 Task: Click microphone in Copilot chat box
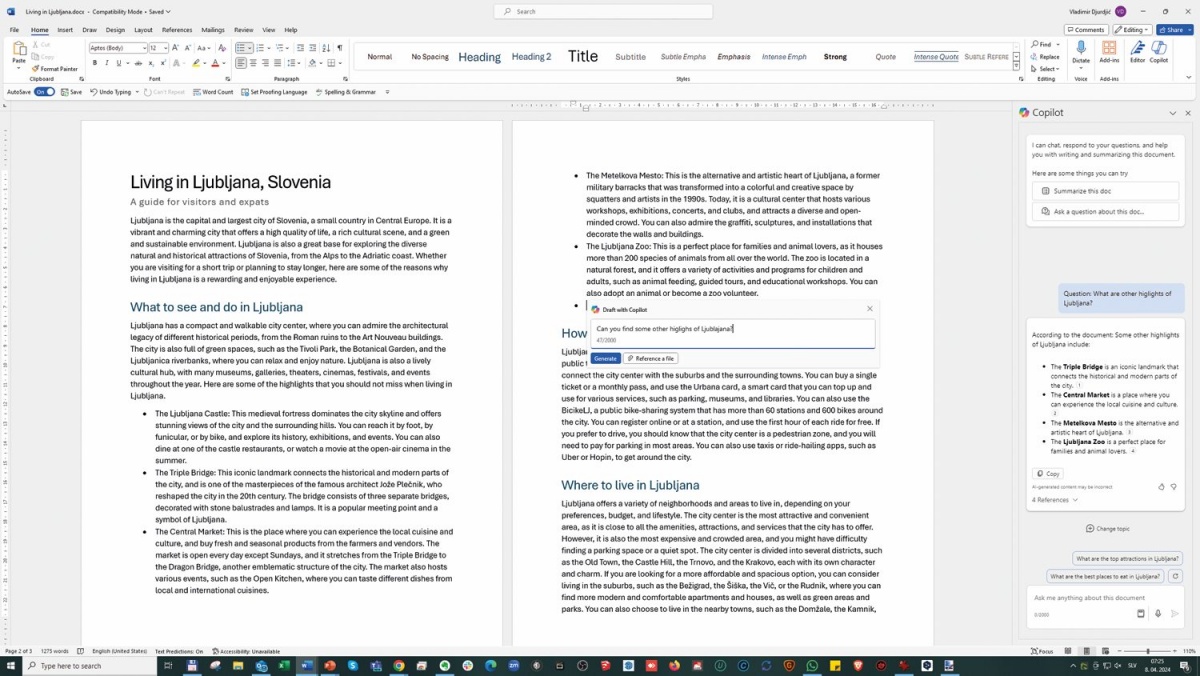(1158, 614)
